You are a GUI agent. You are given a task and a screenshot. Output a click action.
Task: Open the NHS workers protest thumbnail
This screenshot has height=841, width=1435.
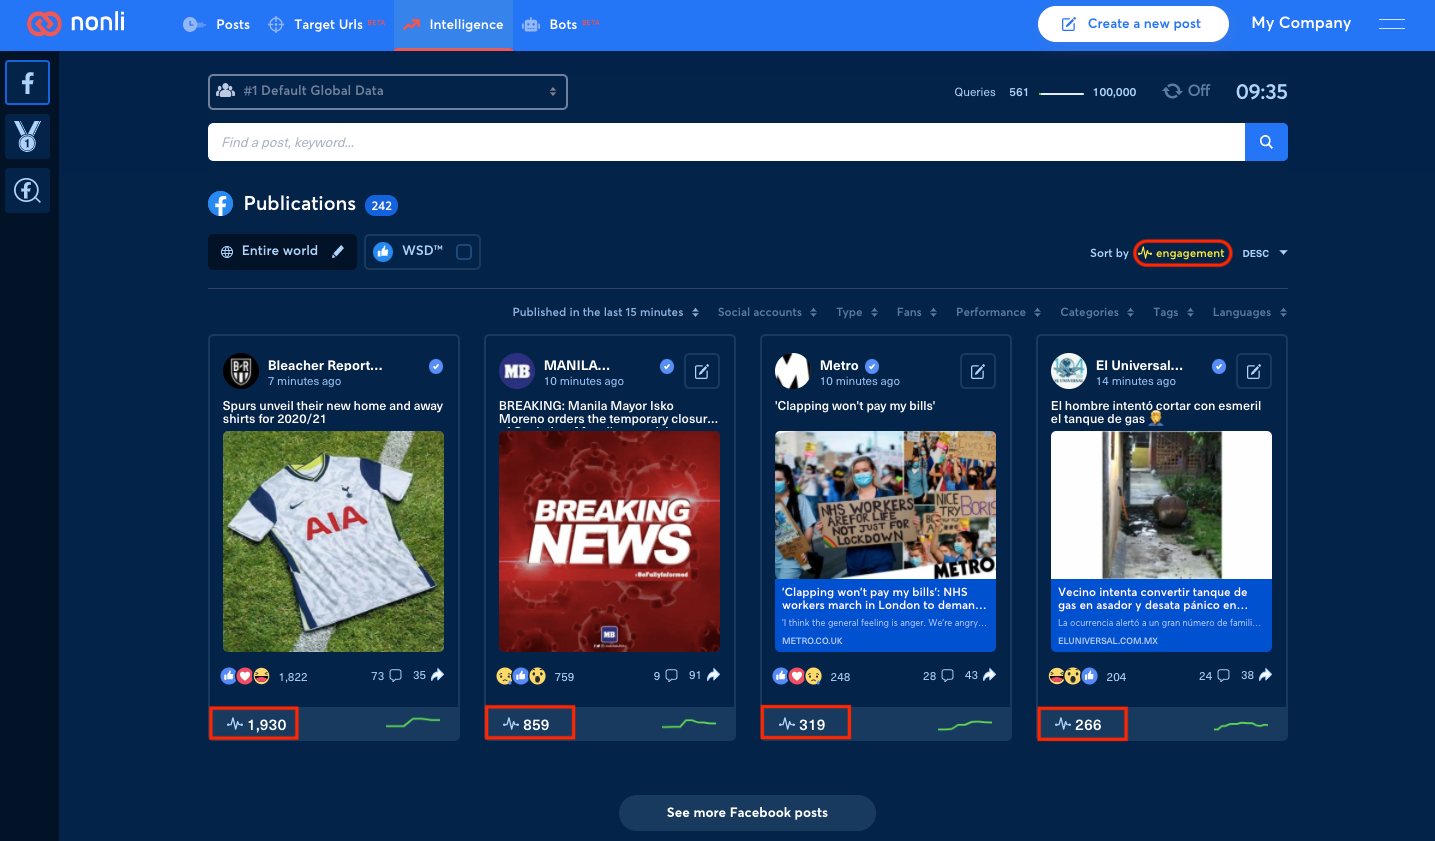pyautogui.click(x=885, y=505)
